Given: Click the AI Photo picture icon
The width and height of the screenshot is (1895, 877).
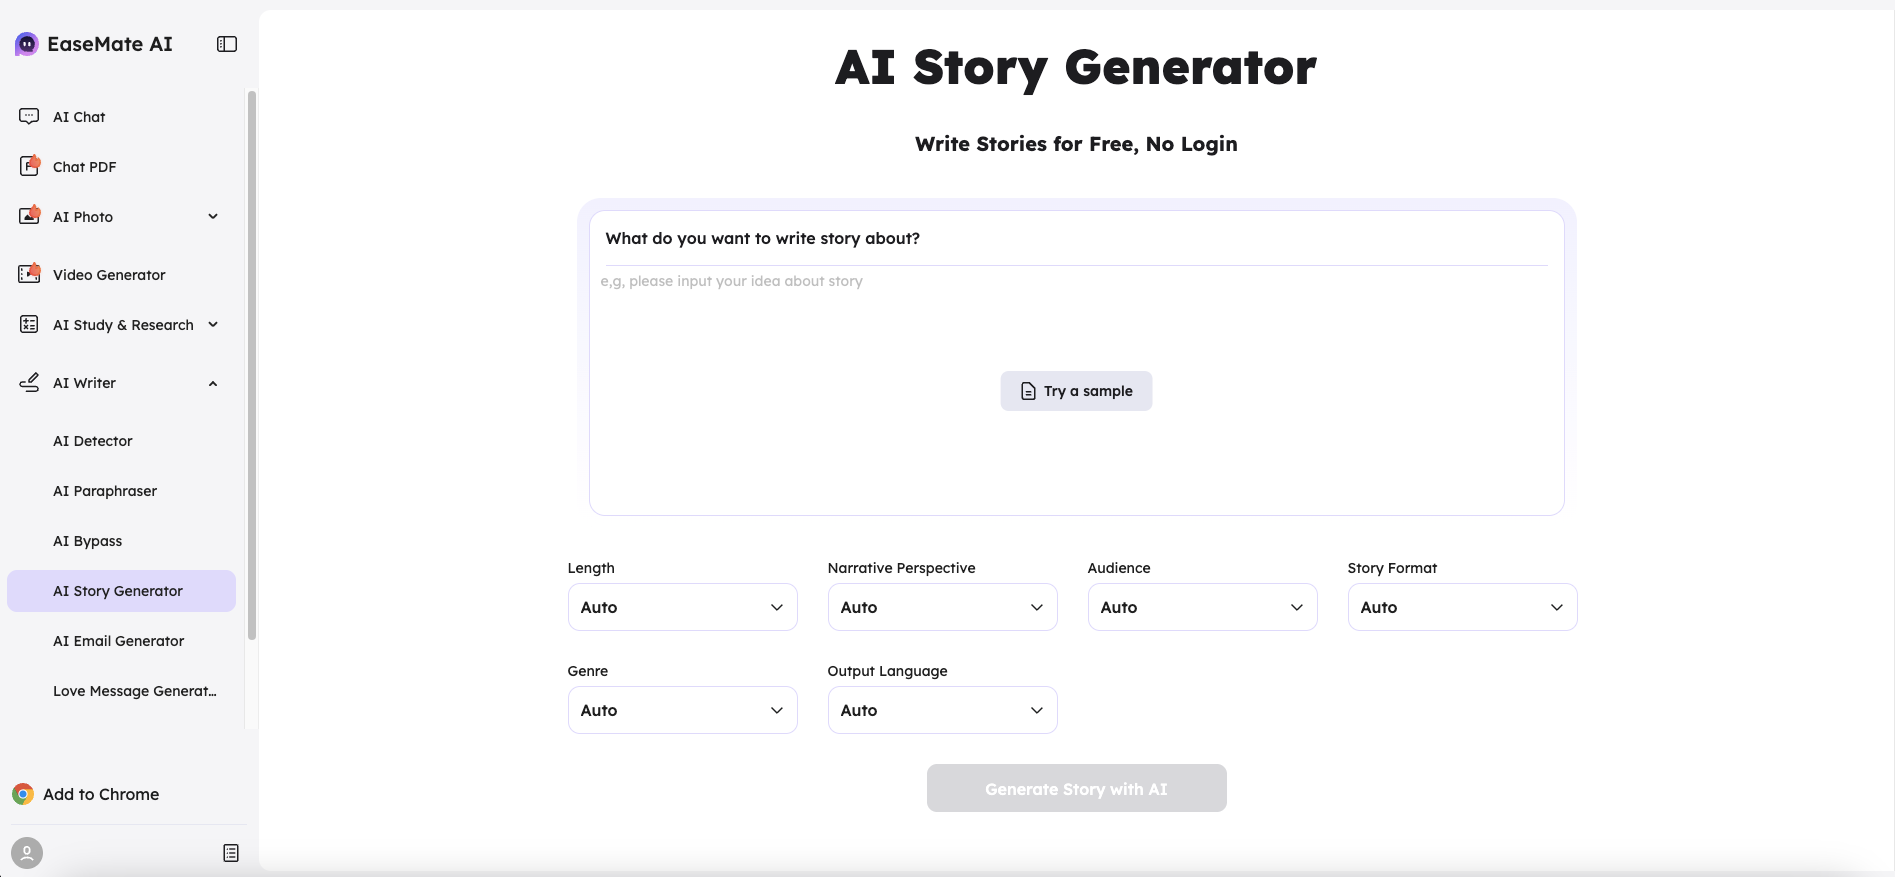Looking at the screenshot, I should click(x=29, y=216).
